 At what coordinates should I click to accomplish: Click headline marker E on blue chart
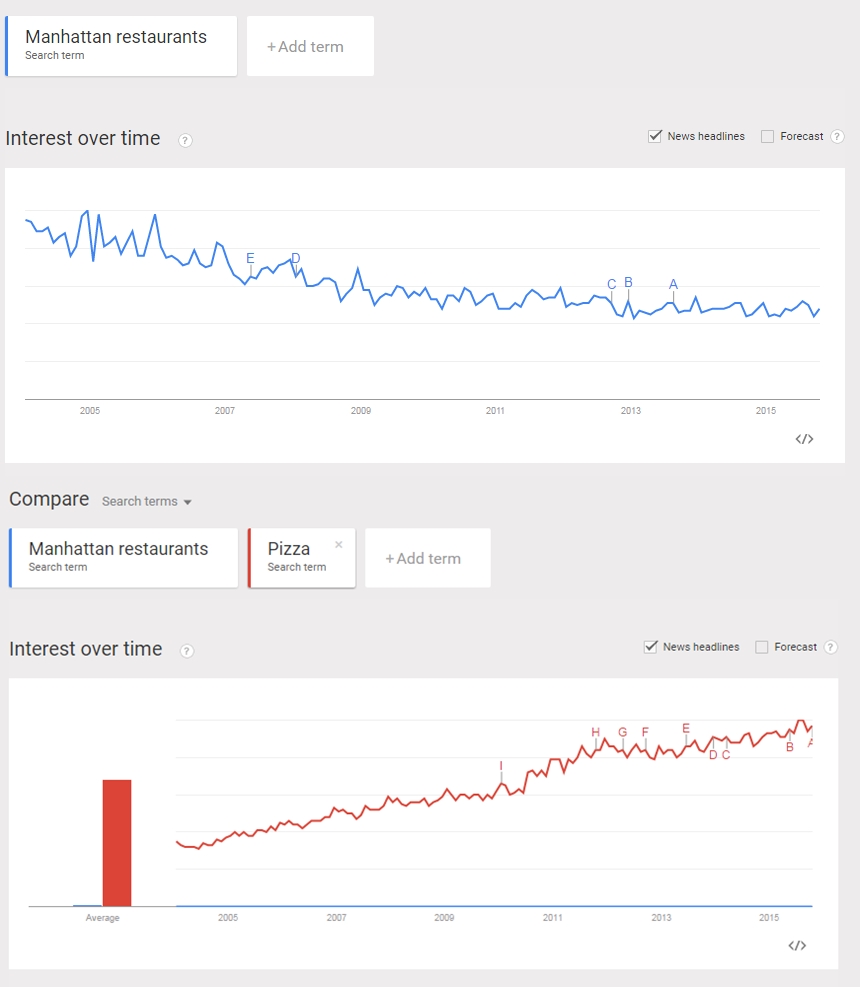click(250, 258)
